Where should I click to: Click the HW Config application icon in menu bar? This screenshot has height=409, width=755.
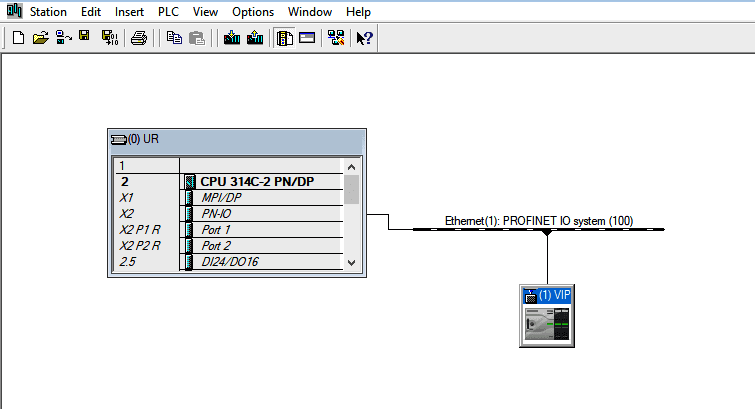point(14,11)
